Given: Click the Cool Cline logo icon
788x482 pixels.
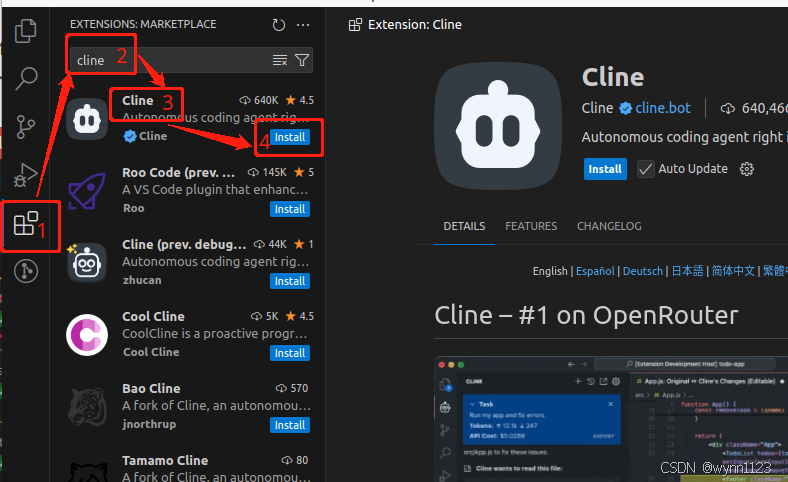Looking at the screenshot, I should click(87, 335).
